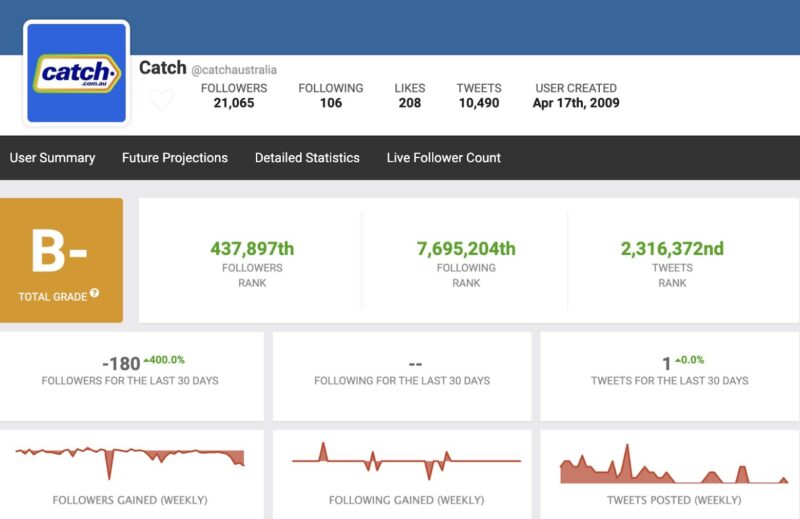The image size is (800, 519).
Task: Click the Followers Gained weekly chart
Action: (x=130, y=462)
